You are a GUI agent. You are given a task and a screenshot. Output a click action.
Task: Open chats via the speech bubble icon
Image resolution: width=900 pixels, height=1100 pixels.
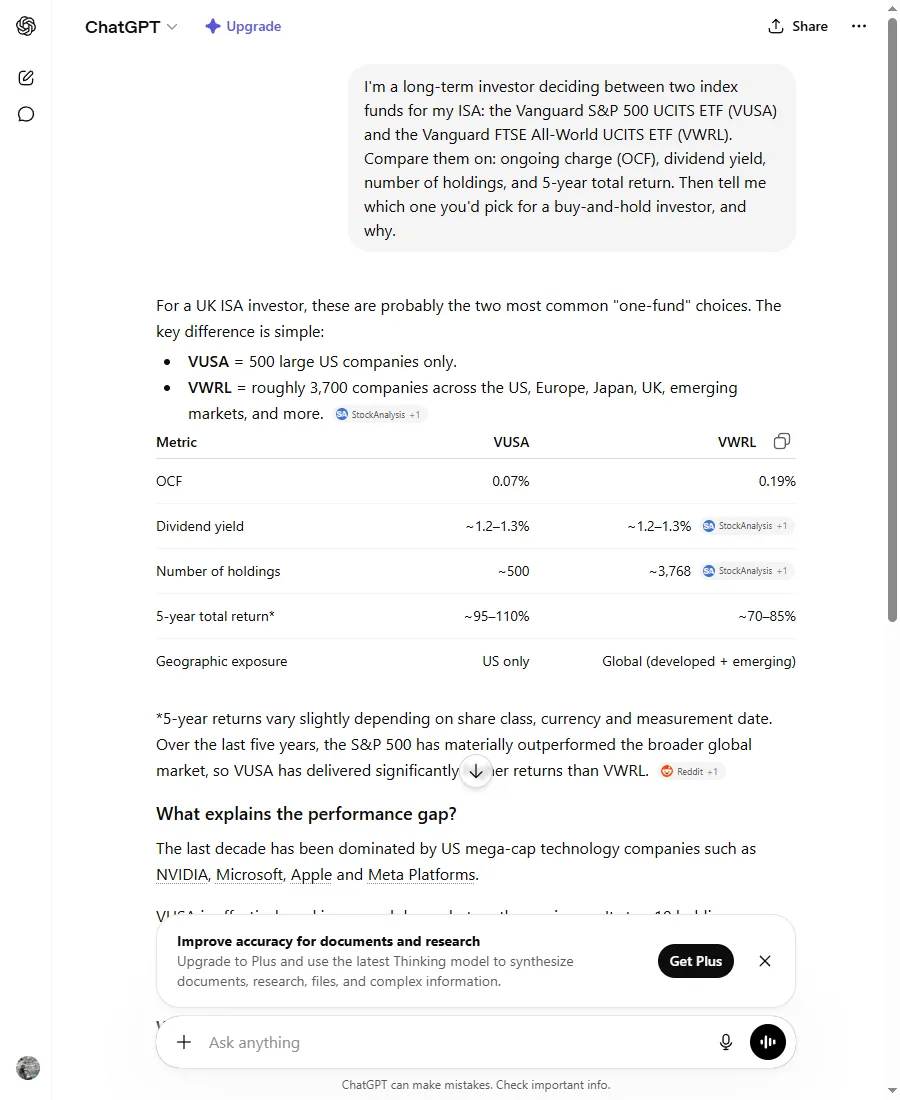26,114
